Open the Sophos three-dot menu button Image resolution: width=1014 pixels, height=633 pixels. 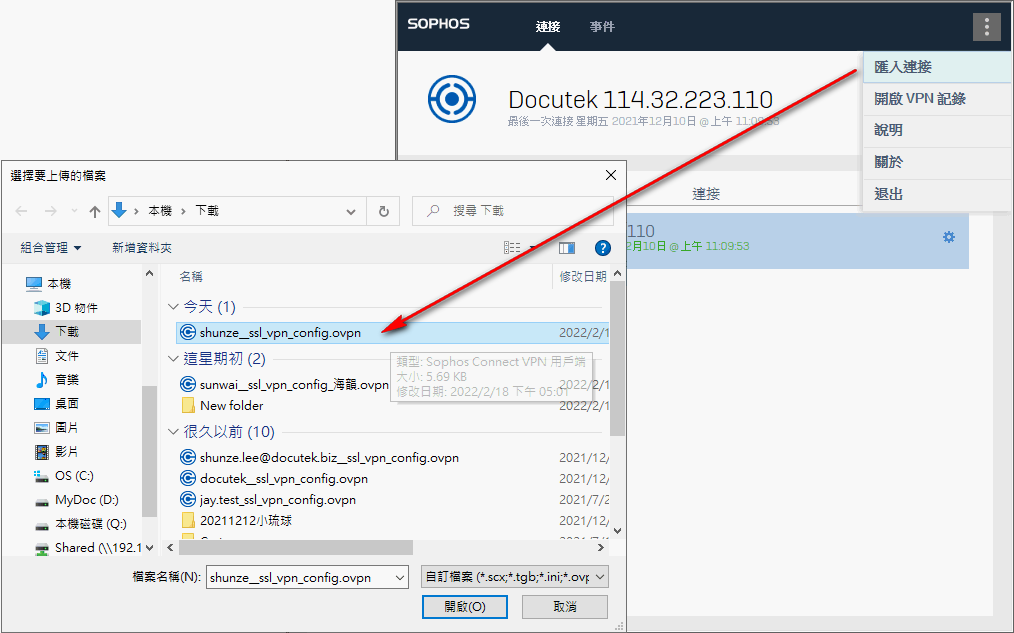[x=986, y=27]
